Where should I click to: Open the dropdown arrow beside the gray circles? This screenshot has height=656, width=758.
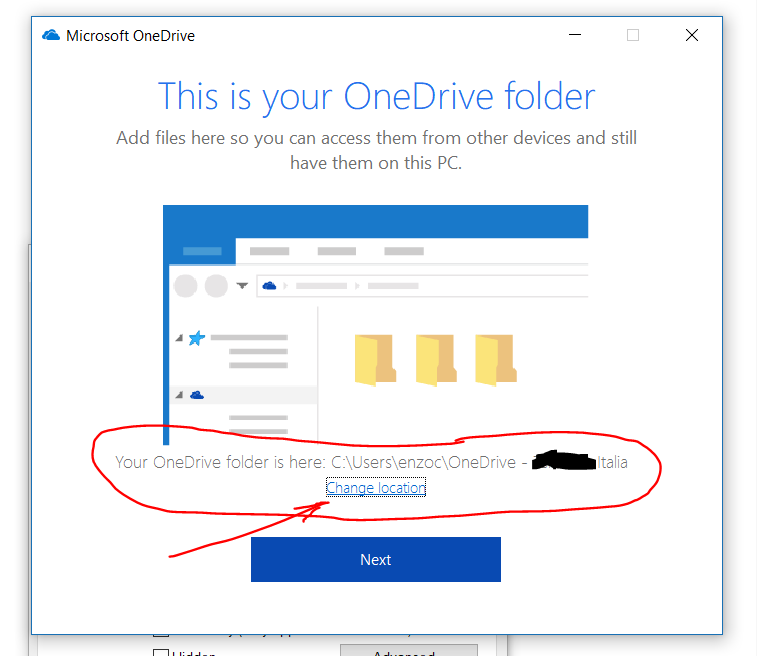(x=242, y=286)
